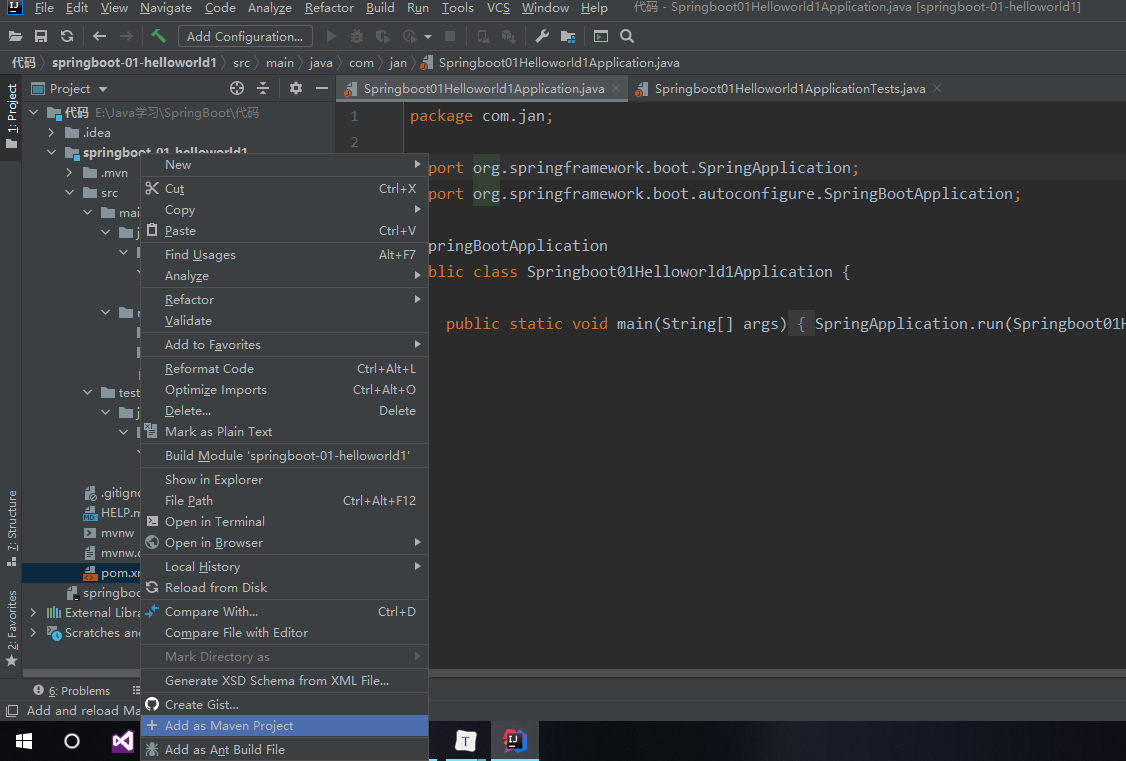Click line number 1 in editor gutter
Viewport: 1126px width, 761px height.
pyautogui.click(x=354, y=116)
